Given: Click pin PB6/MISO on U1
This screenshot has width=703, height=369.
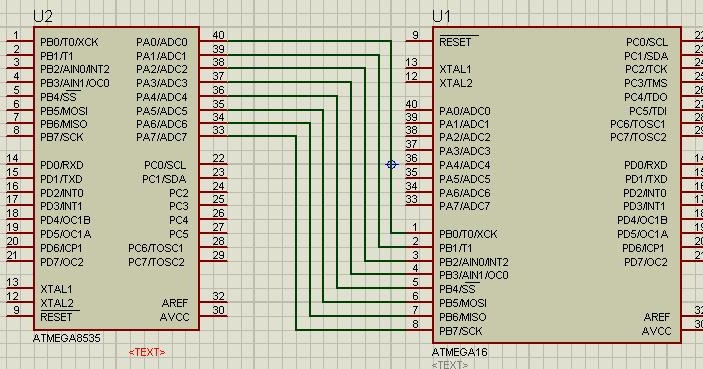Looking at the screenshot, I should pos(463,317).
